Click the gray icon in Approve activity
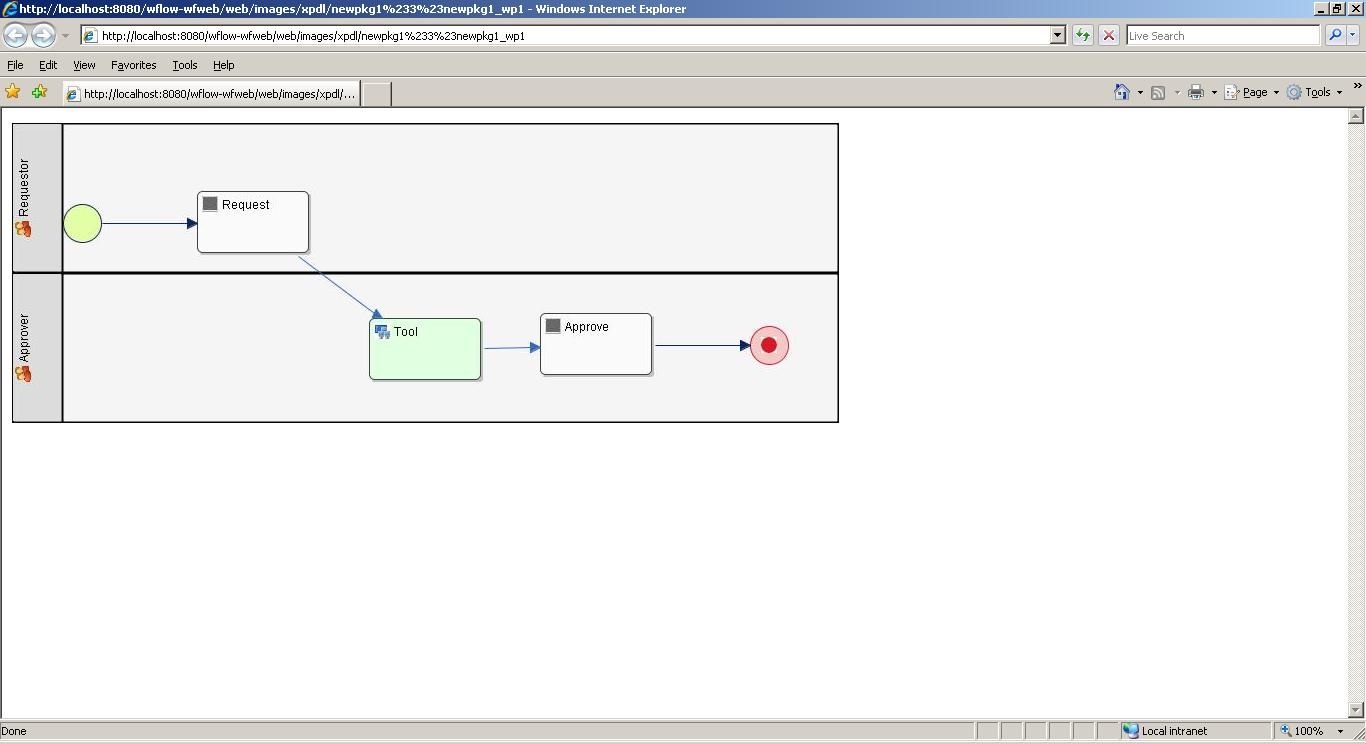Image resolution: width=1366 pixels, height=744 pixels. click(553, 326)
